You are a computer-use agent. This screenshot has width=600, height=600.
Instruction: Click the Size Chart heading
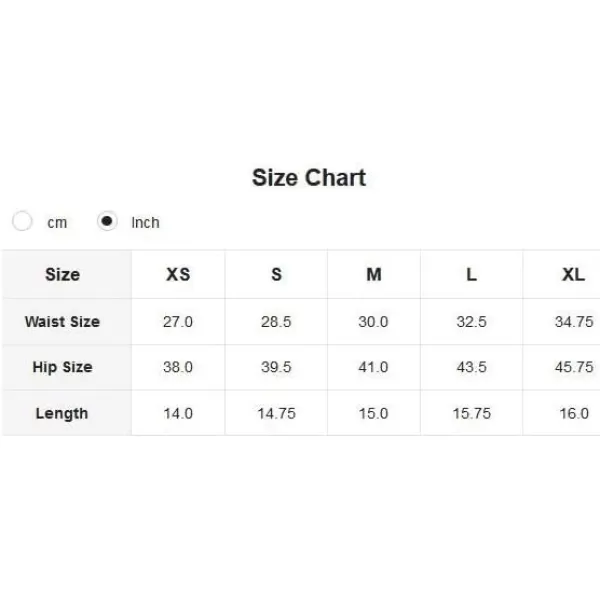click(x=309, y=178)
